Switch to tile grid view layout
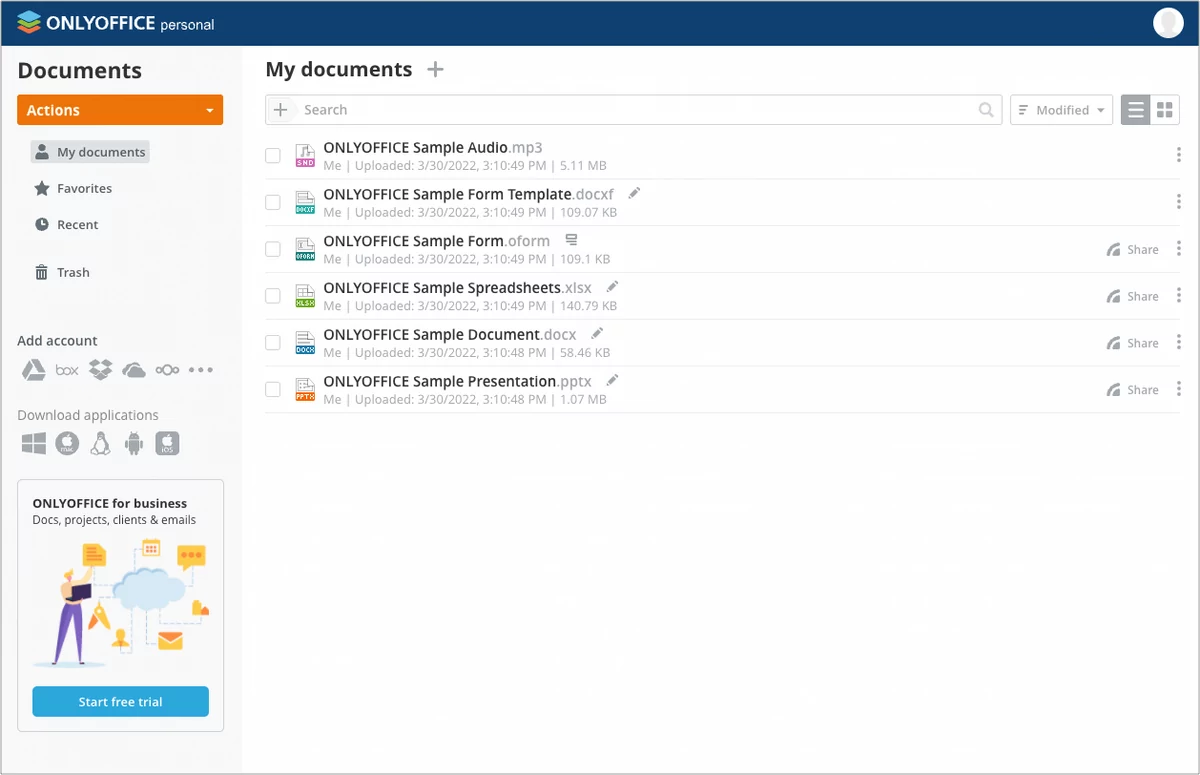 (1165, 110)
